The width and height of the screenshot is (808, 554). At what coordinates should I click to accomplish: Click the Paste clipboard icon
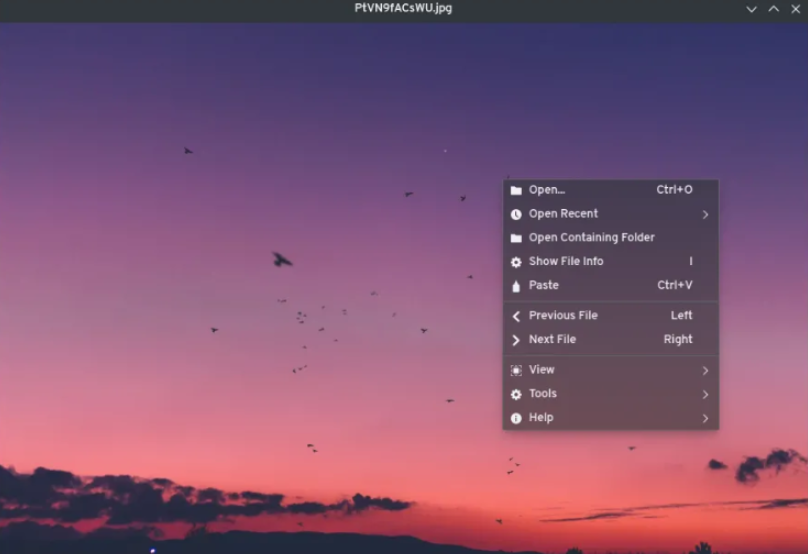(516, 286)
